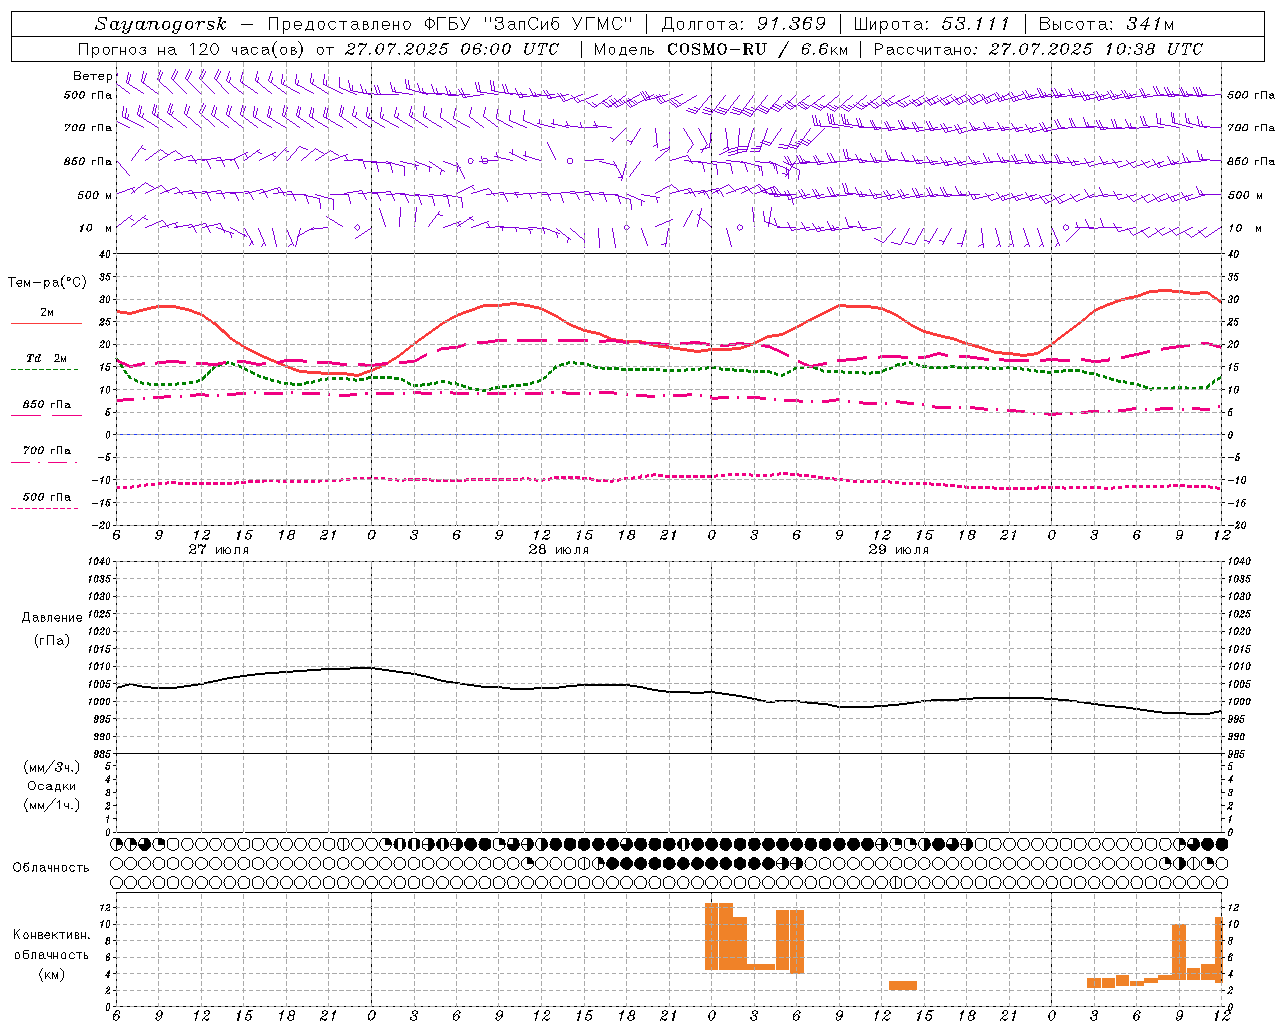This screenshot has width=1280, height=1024.
Task: Click the '28 июля' date label
Action: pyautogui.click(x=559, y=550)
